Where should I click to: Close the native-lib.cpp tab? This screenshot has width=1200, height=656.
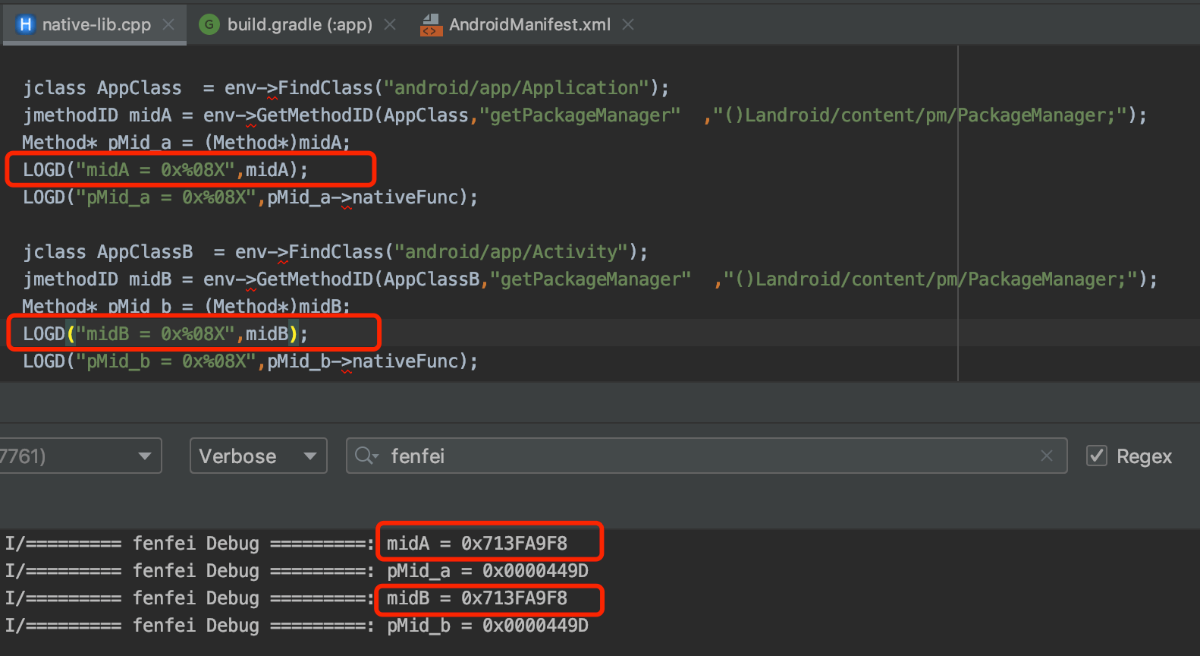170,25
